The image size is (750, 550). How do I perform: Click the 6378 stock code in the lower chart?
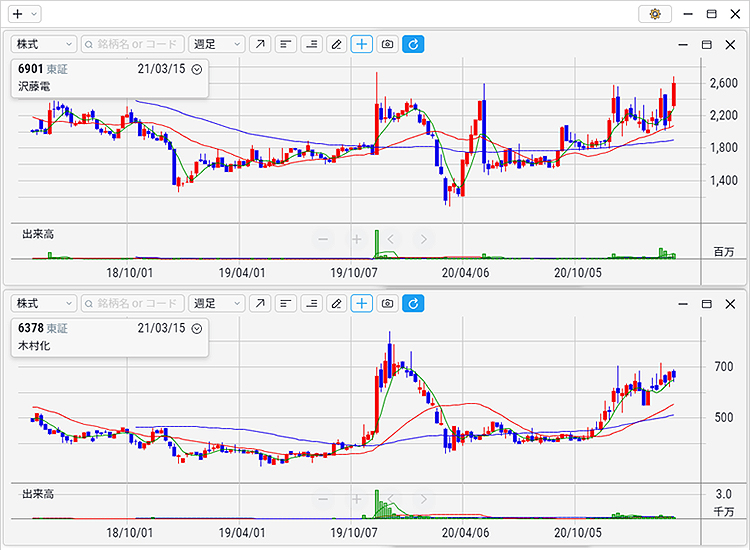coord(31,328)
